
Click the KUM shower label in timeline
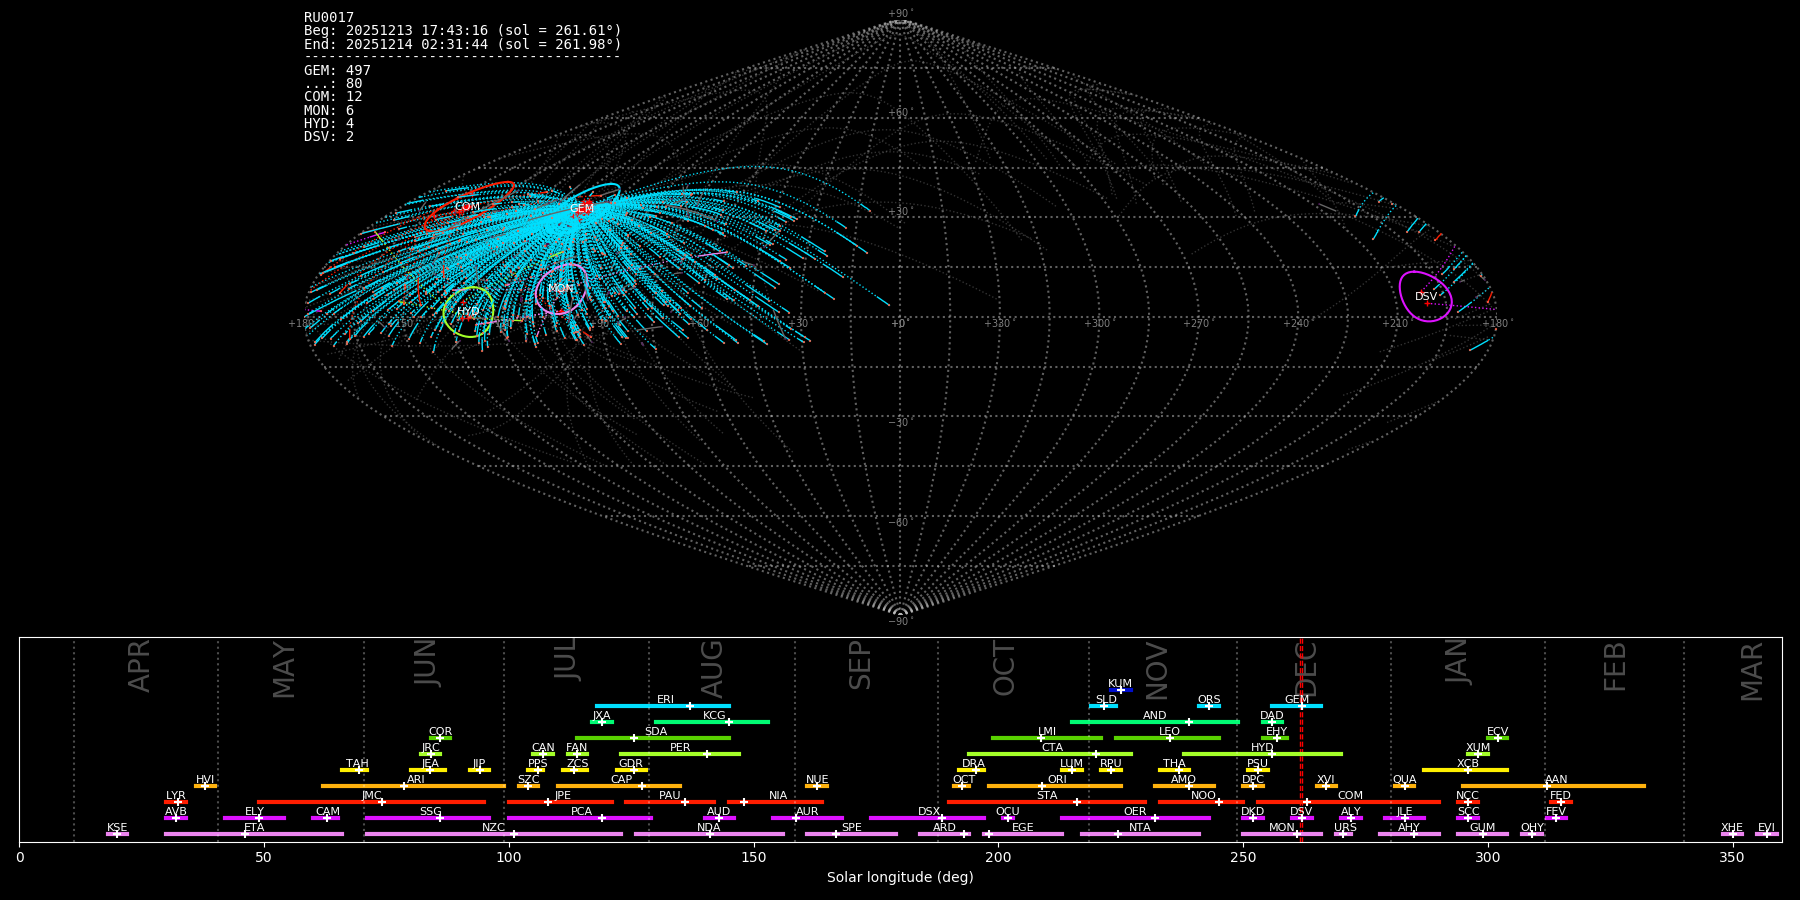tap(1120, 684)
